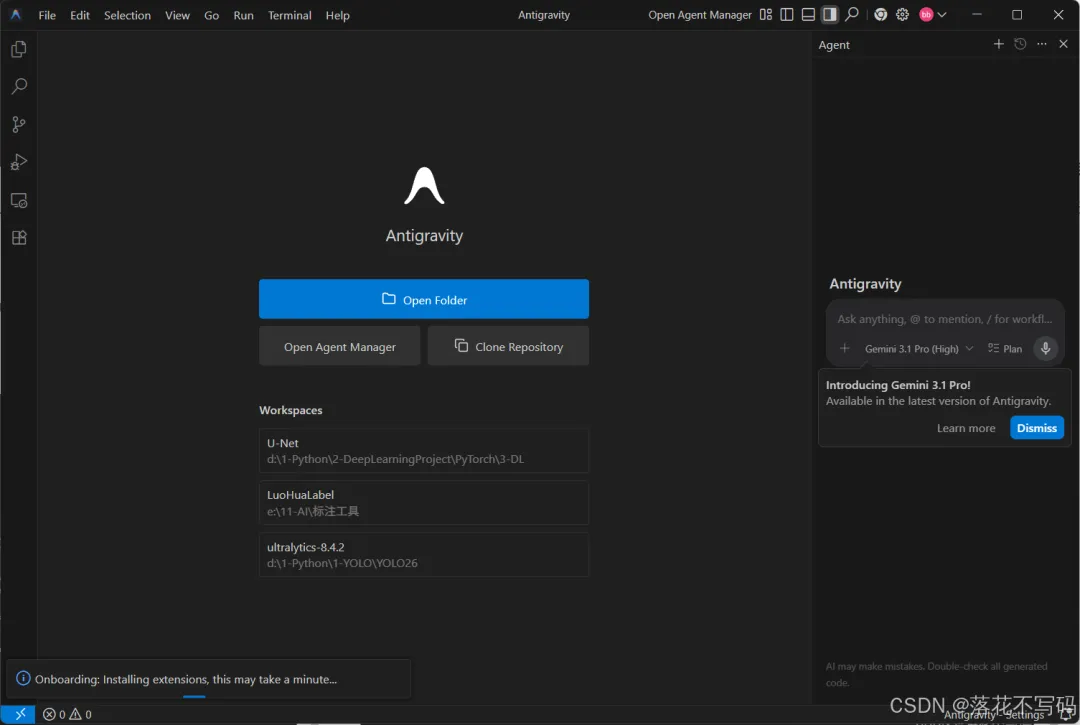Open the Edit menu
Image resolution: width=1080 pixels, height=725 pixels.
click(x=80, y=15)
